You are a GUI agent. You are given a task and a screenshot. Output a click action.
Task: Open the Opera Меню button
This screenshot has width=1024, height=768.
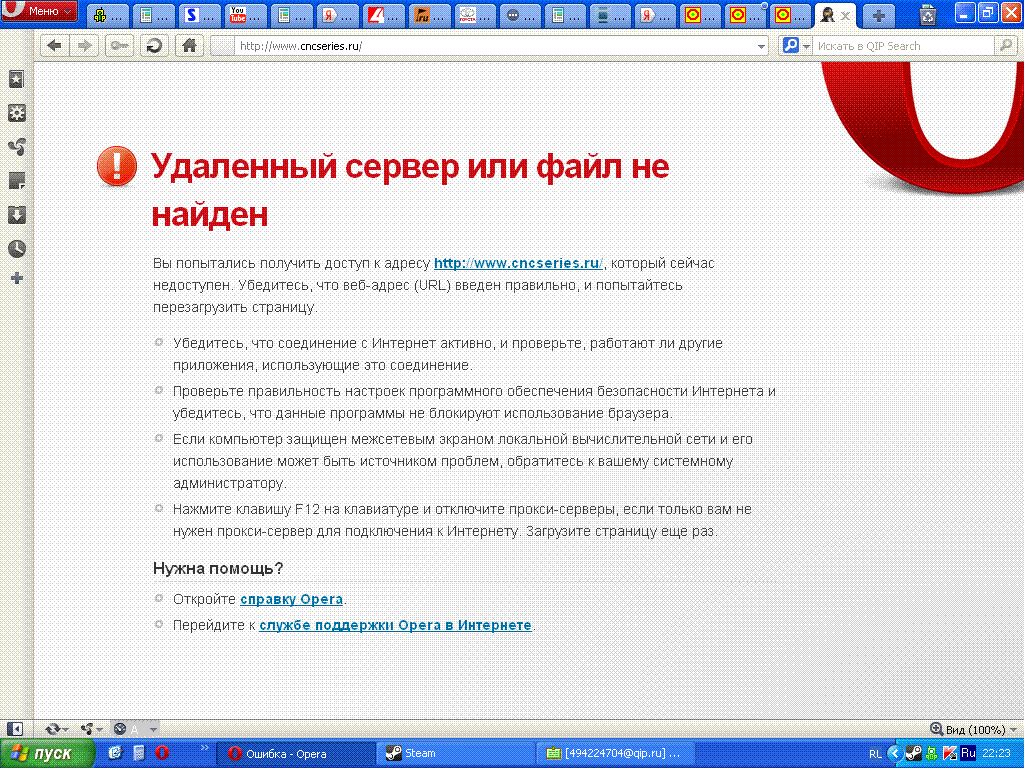pyautogui.click(x=39, y=11)
